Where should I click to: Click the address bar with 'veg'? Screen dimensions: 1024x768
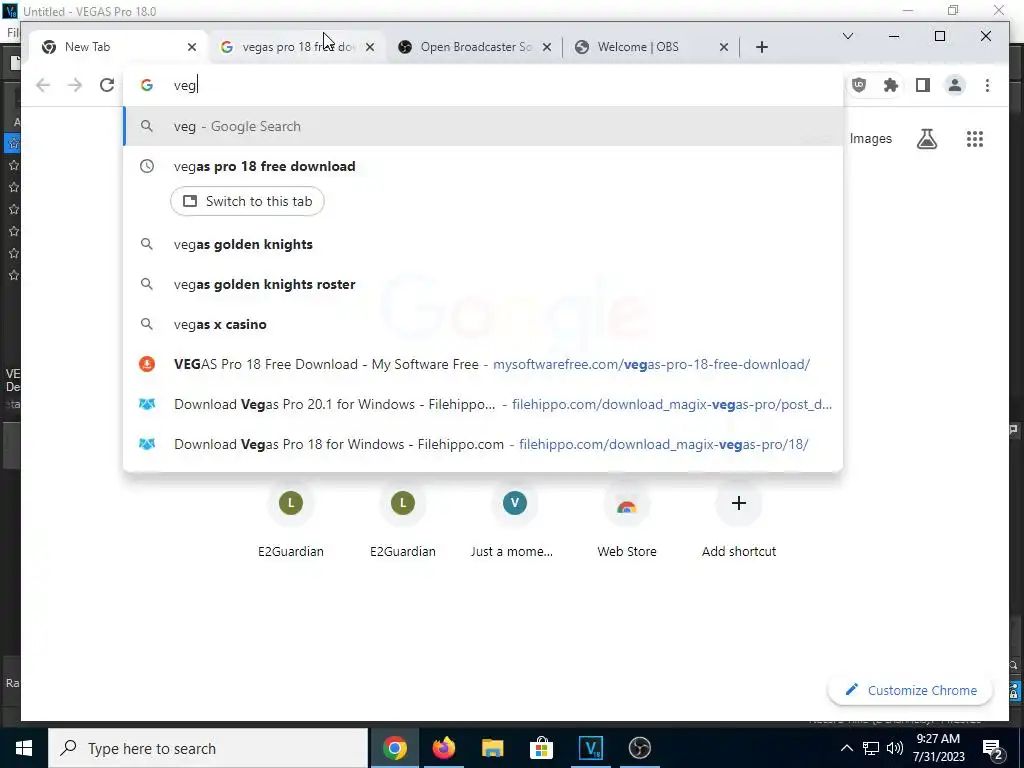pos(483,85)
